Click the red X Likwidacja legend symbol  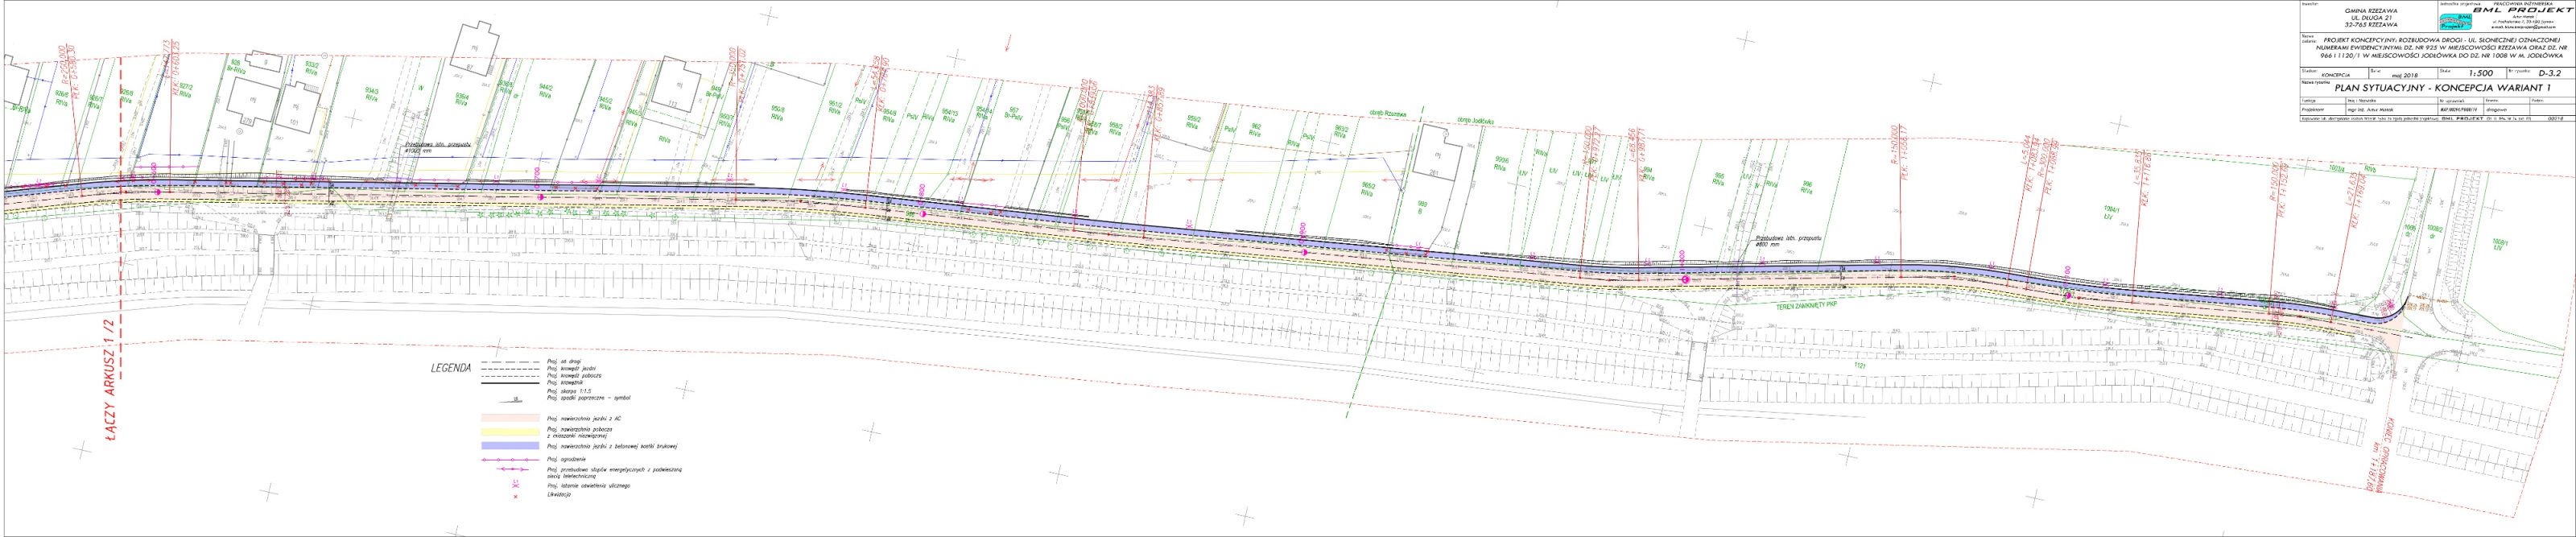[516, 495]
